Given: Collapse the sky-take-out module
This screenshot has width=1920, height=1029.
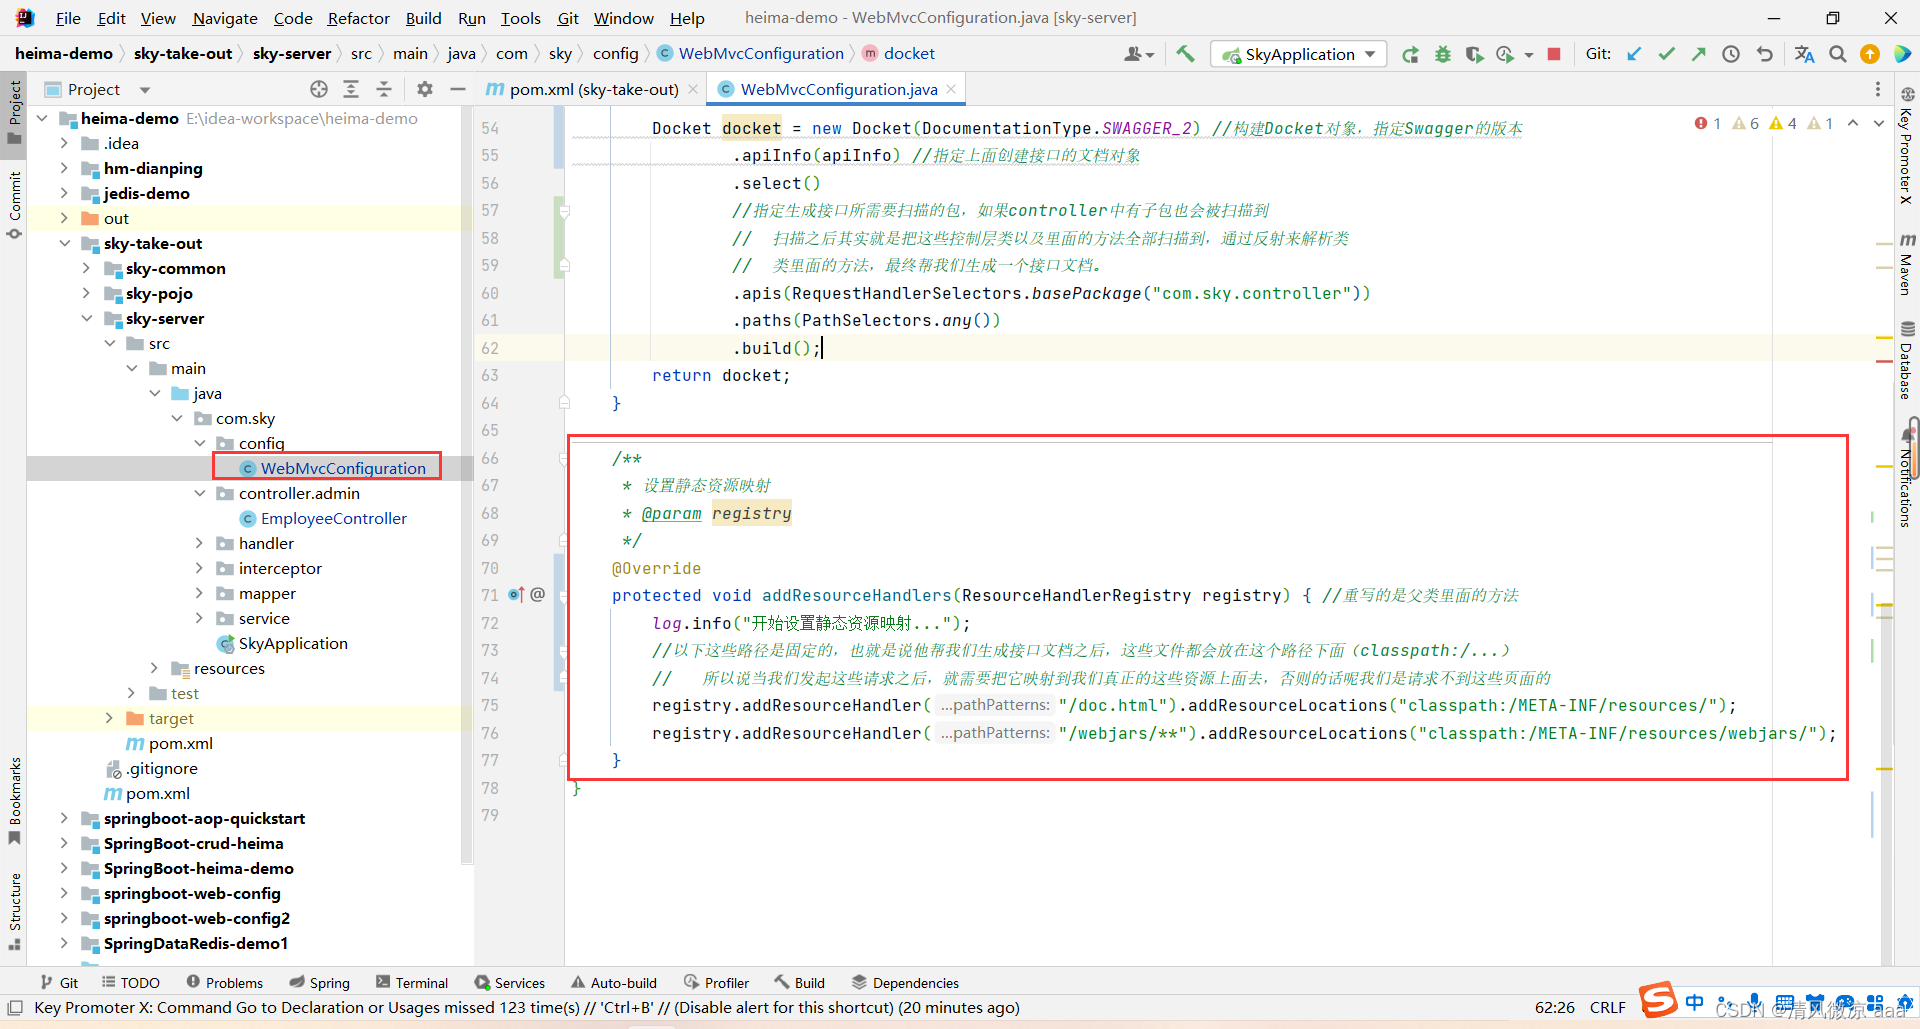Looking at the screenshot, I should 64,243.
